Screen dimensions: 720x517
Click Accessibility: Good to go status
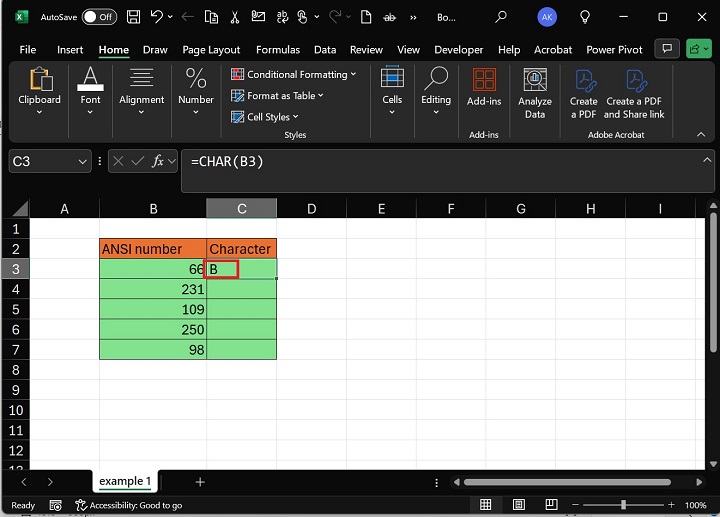pyautogui.click(x=129, y=506)
